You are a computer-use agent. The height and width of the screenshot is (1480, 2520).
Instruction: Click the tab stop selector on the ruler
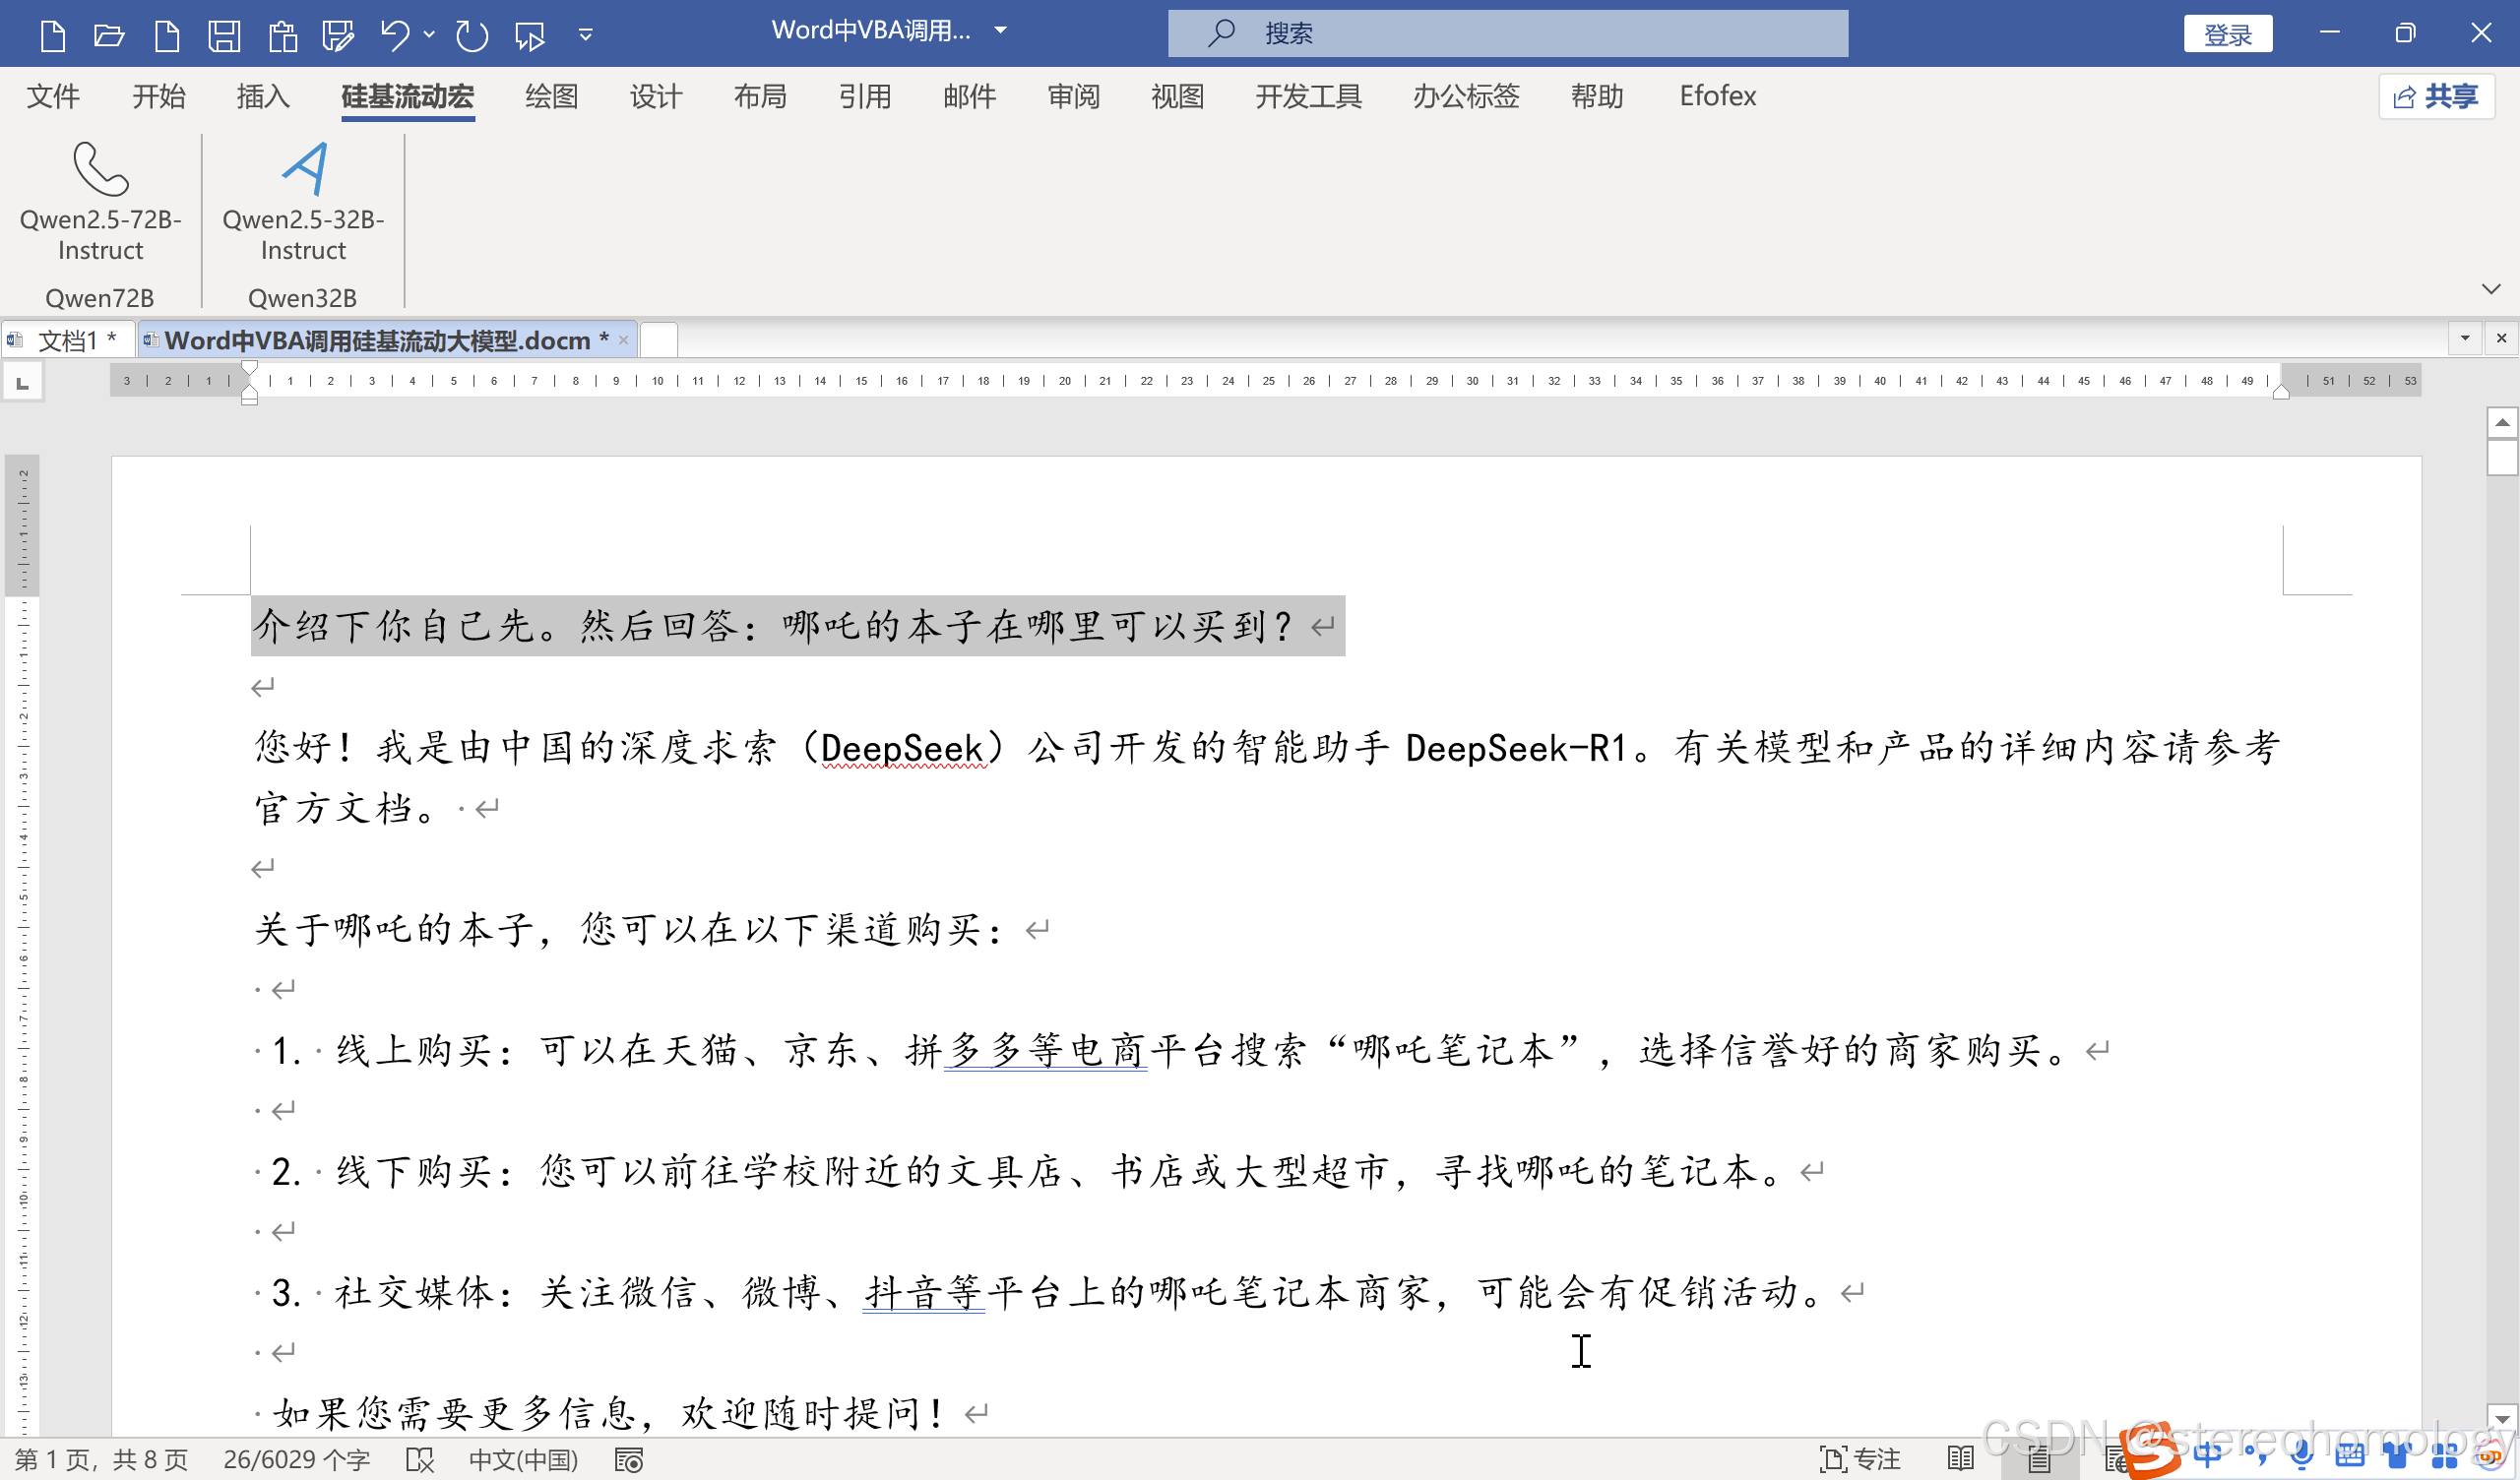[22, 381]
